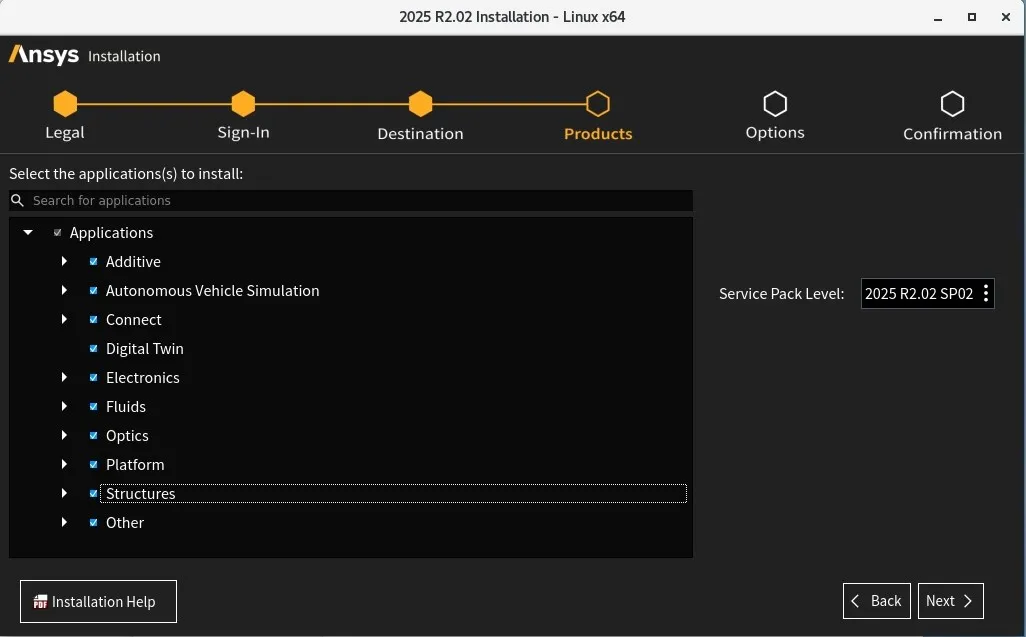Uncheck the Connect checkbox
This screenshot has width=1026, height=637.
[94, 320]
